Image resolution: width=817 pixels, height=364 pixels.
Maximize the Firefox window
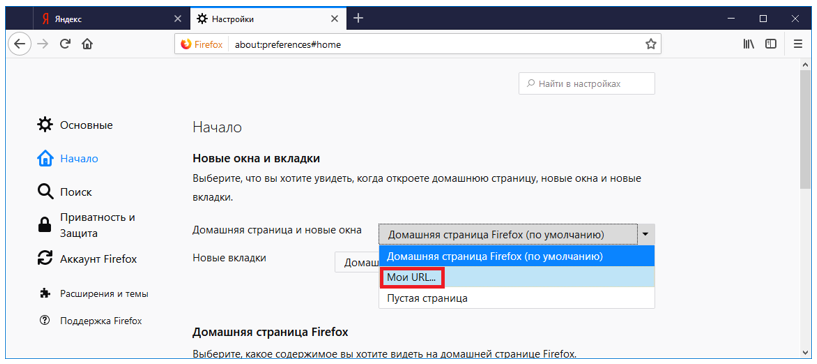pos(763,19)
